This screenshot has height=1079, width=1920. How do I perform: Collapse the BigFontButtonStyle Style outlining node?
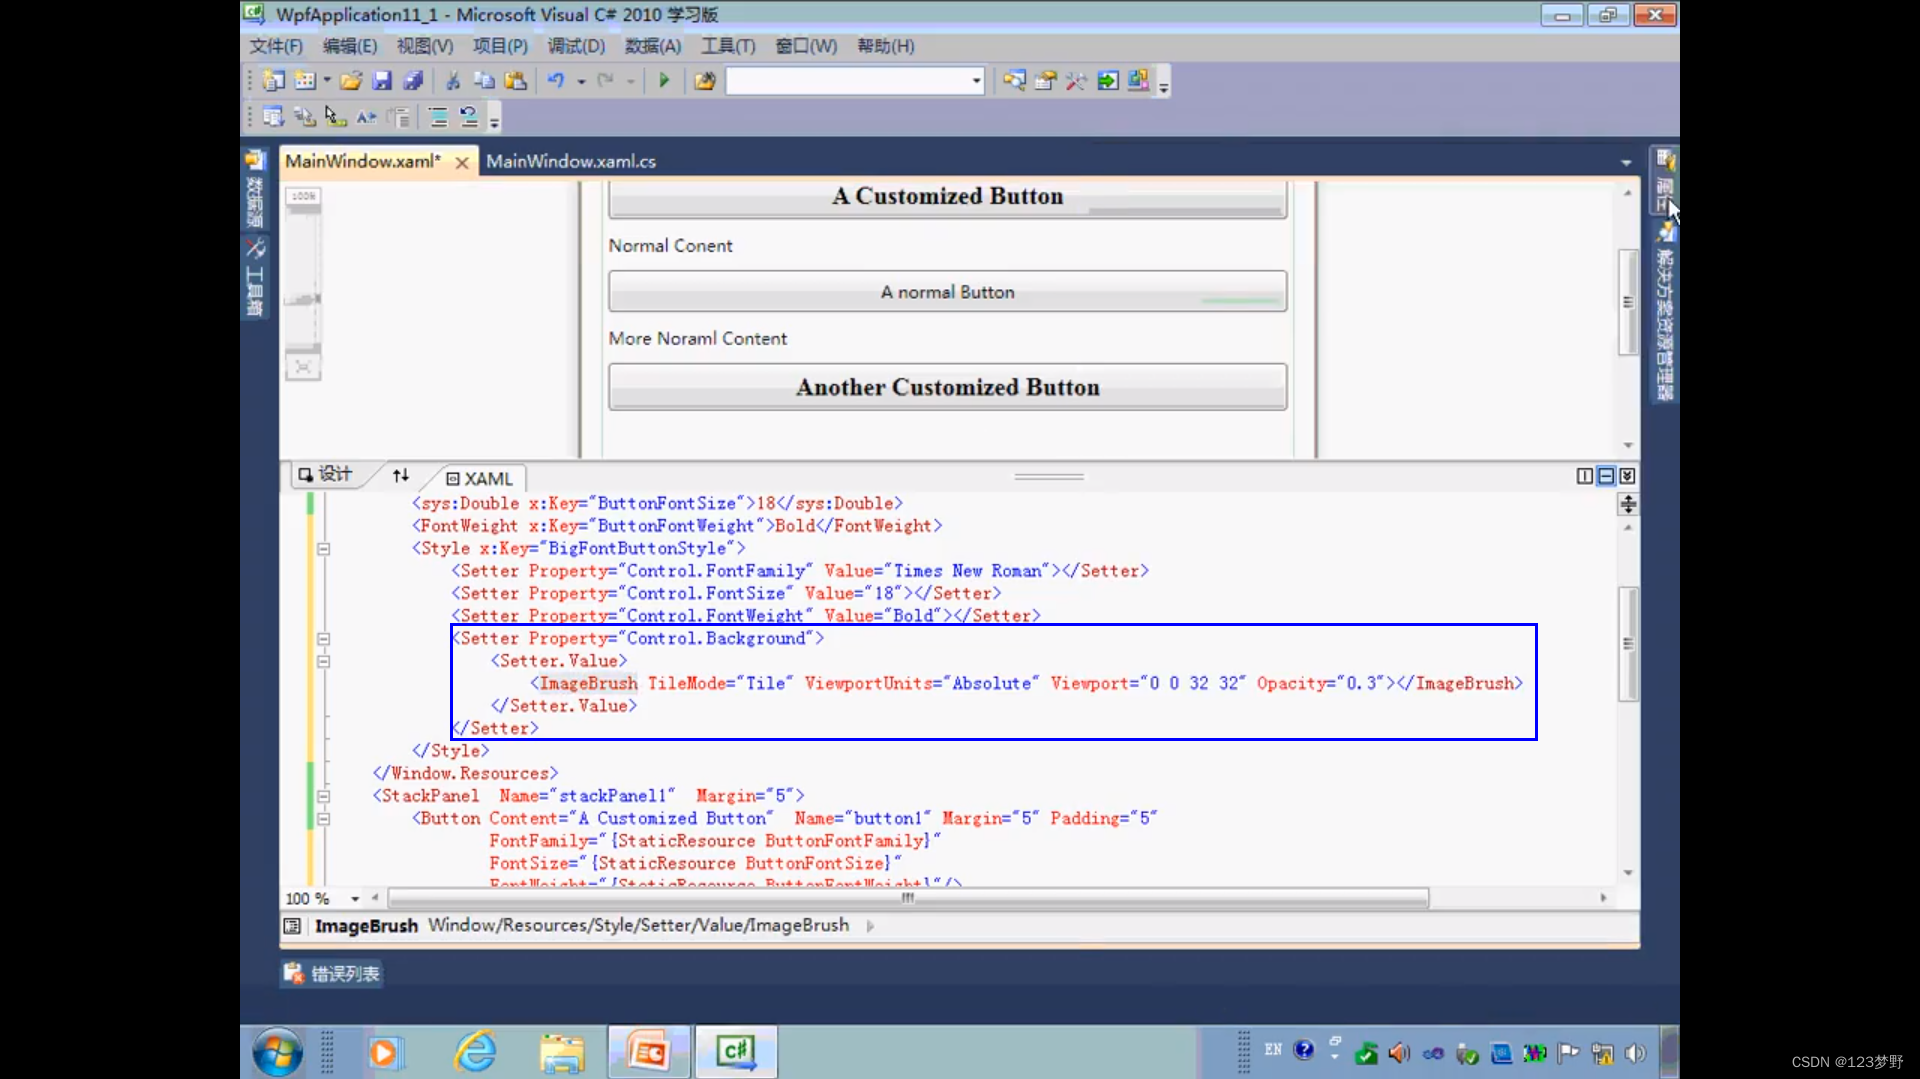pyautogui.click(x=323, y=549)
